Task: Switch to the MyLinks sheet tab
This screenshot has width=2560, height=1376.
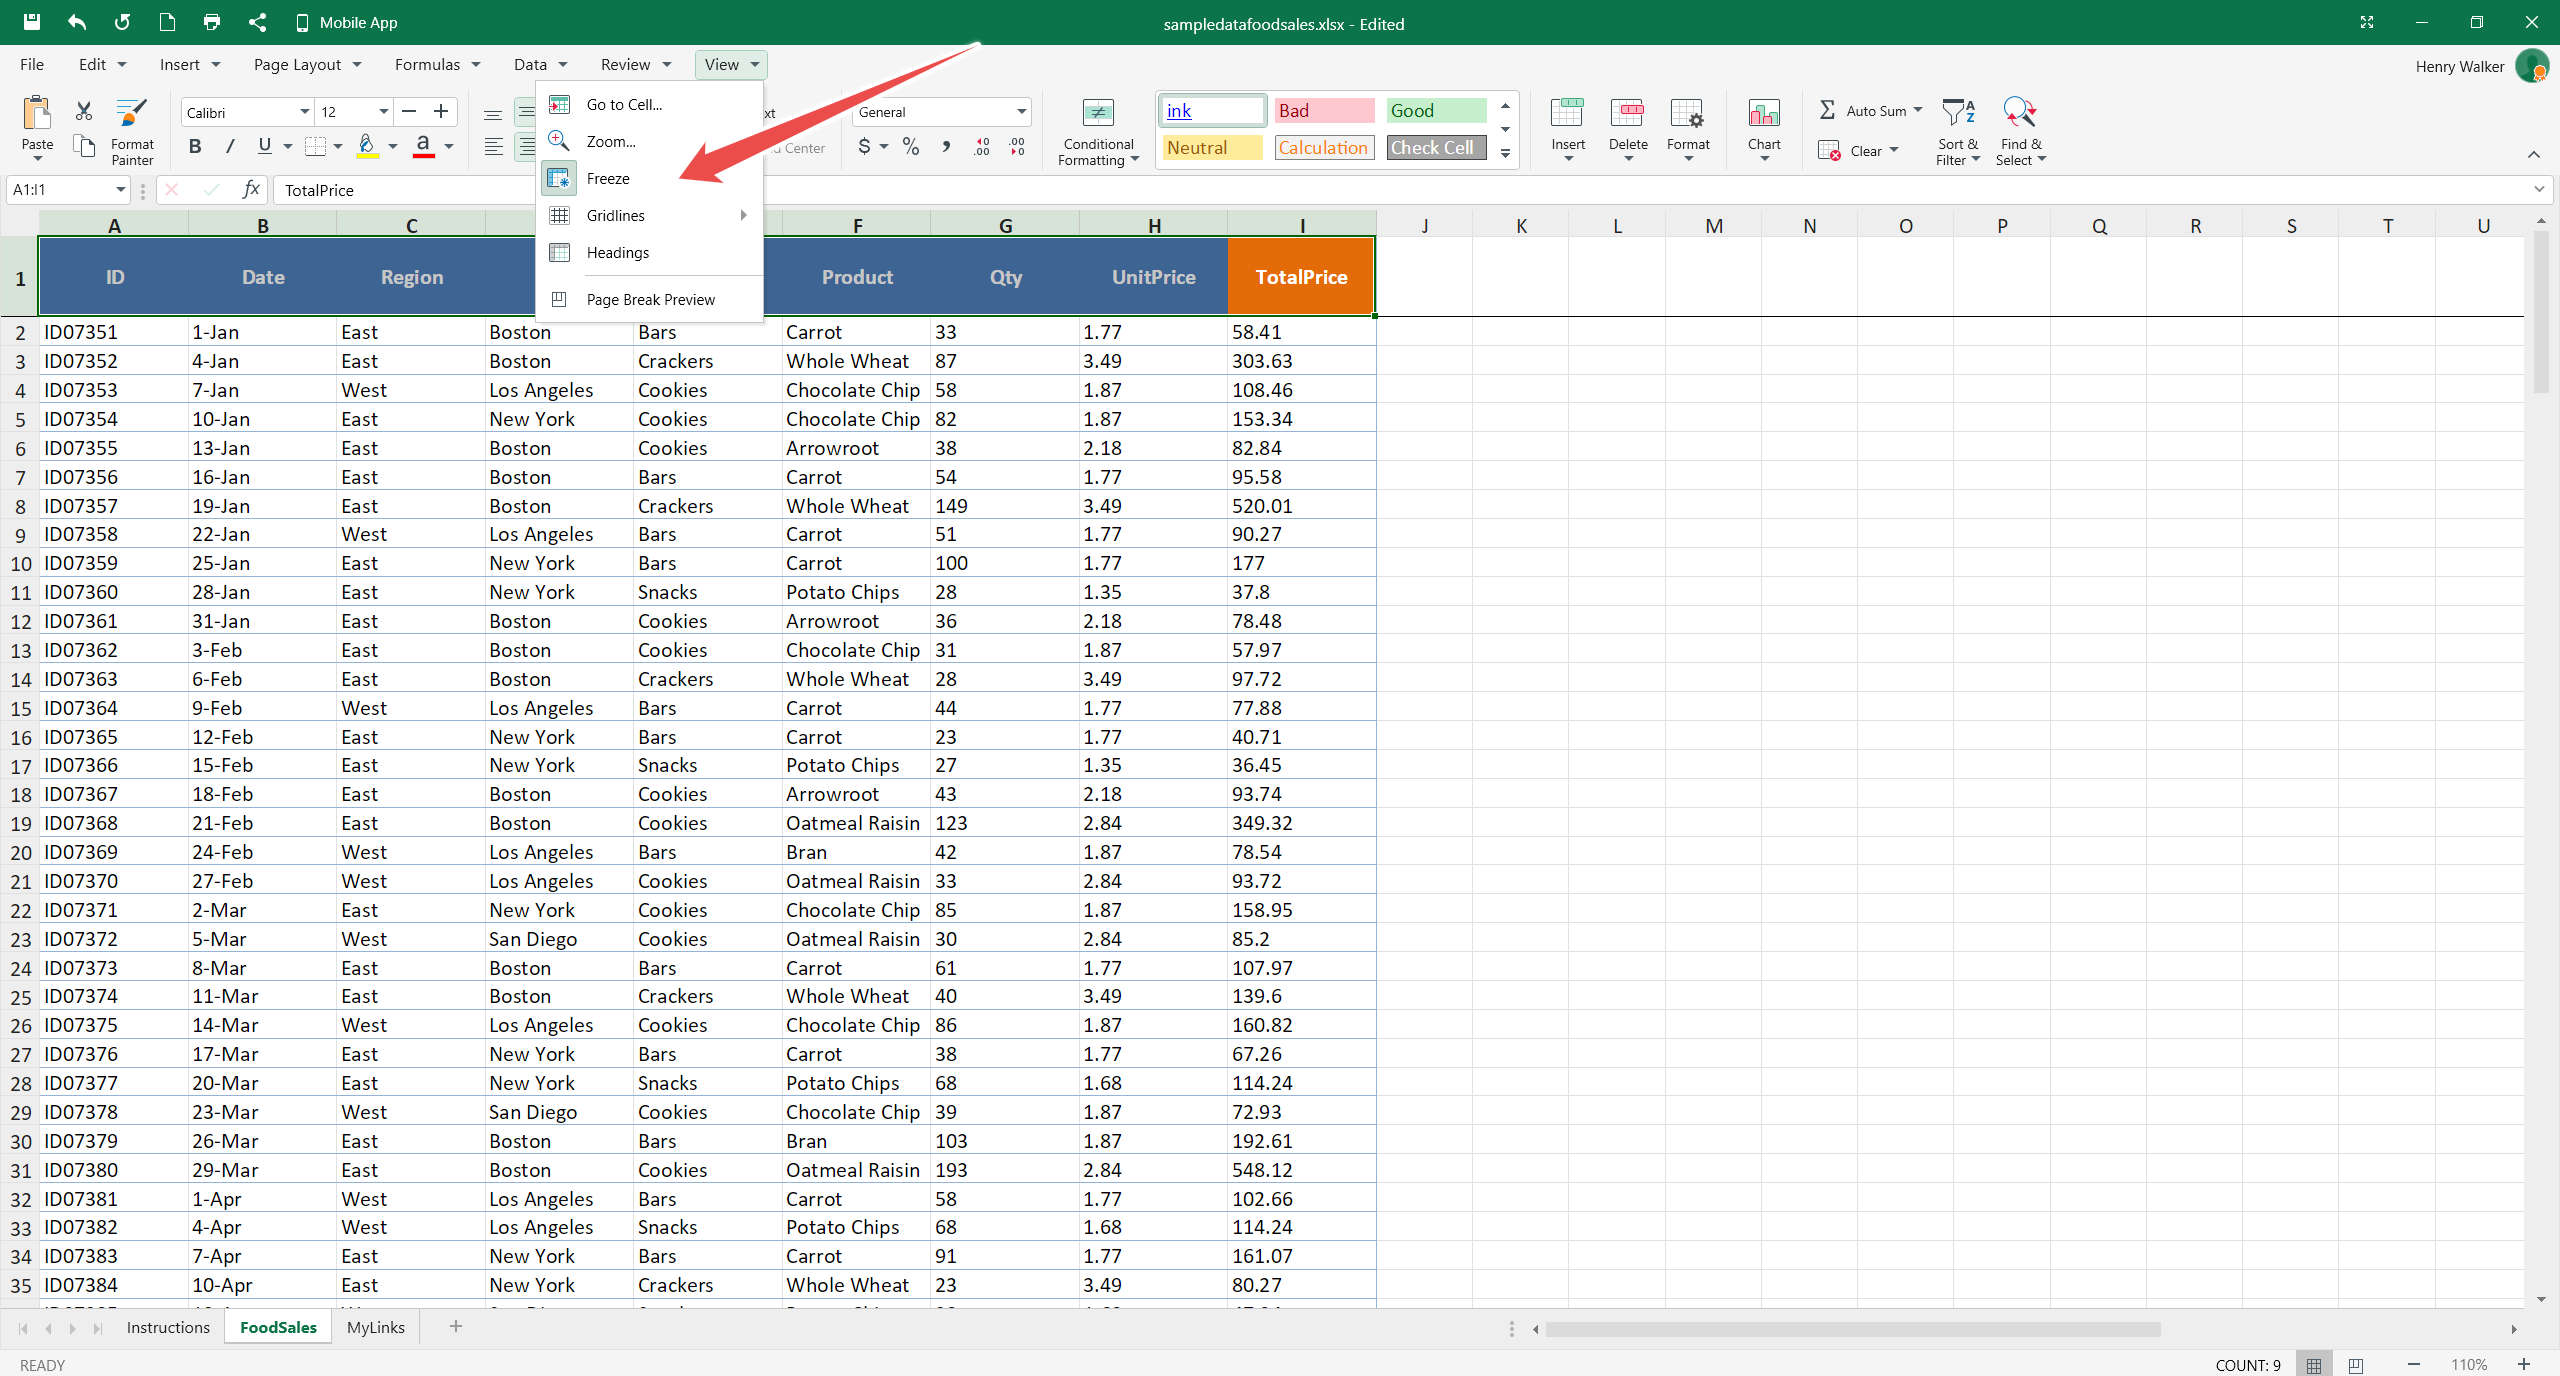Action: [x=375, y=1327]
